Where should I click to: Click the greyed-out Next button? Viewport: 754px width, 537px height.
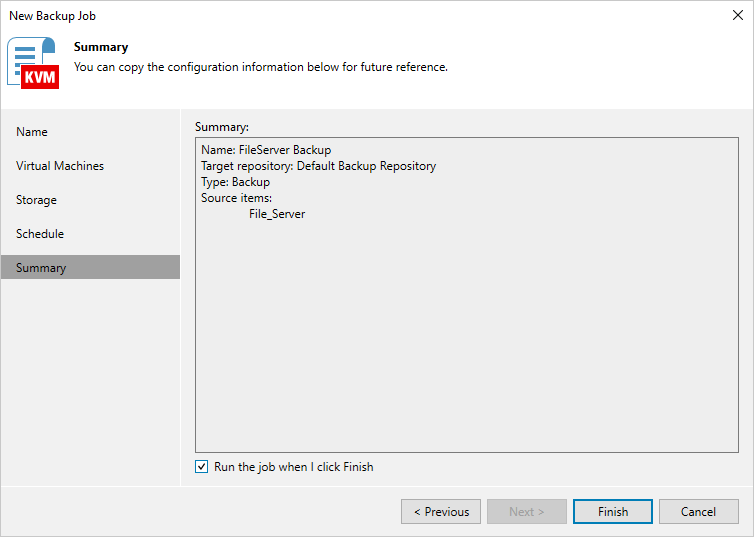point(527,512)
